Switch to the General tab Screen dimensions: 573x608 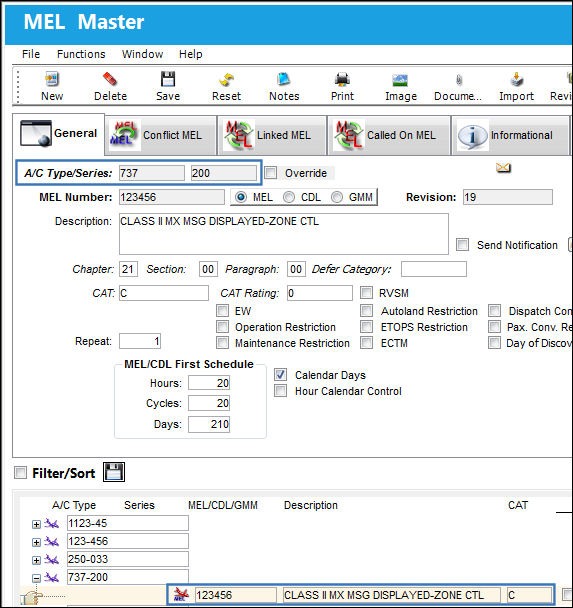tap(59, 133)
